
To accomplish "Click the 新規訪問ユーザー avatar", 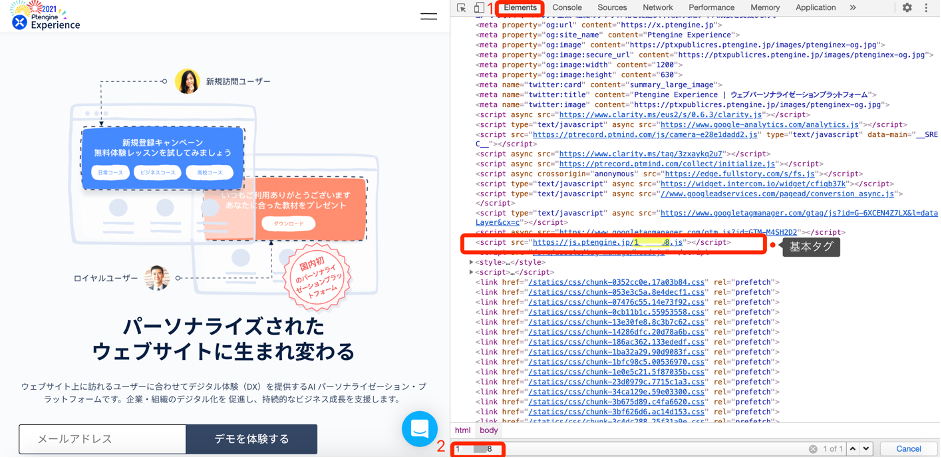I will coord(187,81).
